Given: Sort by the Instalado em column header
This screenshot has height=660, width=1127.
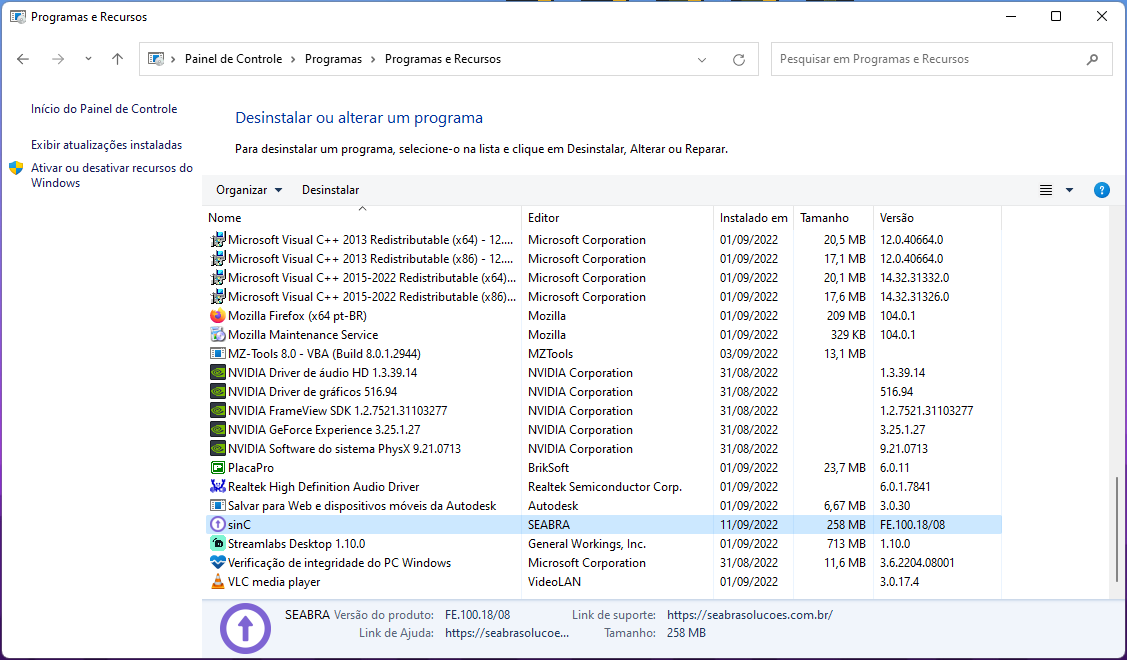Looking at the screenshot, I should (754, 217).
